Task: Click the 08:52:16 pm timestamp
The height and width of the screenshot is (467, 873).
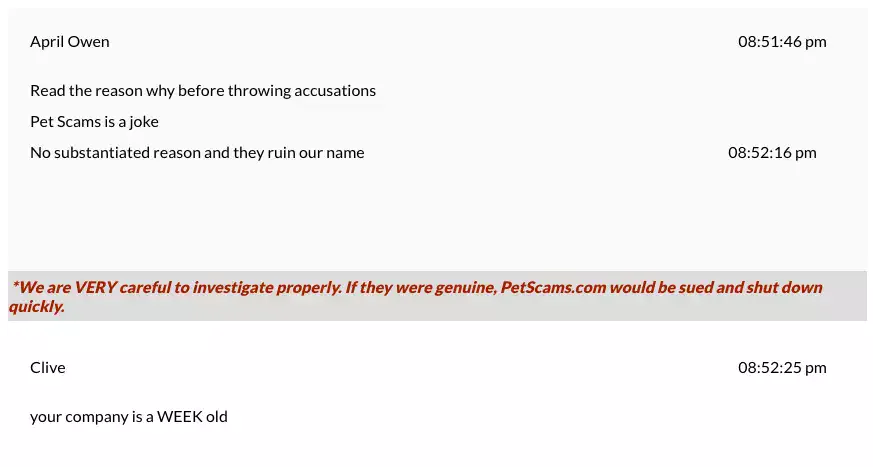Action: 772,153
